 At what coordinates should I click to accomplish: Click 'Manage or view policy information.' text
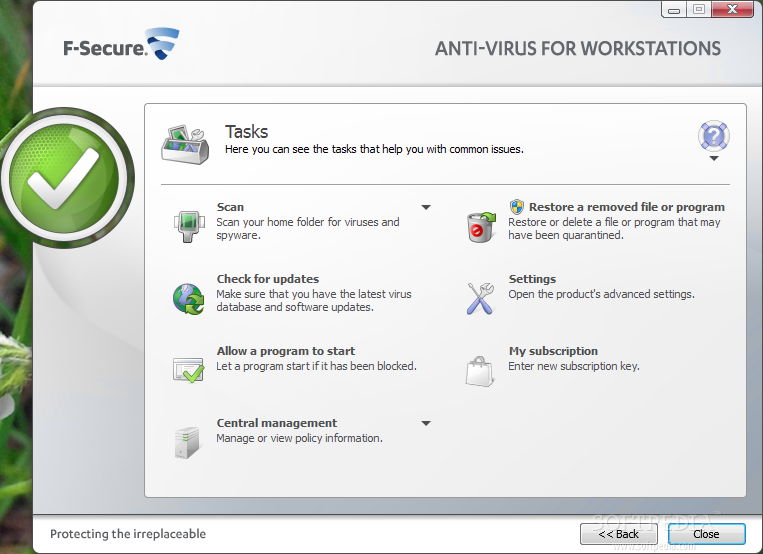[299, 438]
